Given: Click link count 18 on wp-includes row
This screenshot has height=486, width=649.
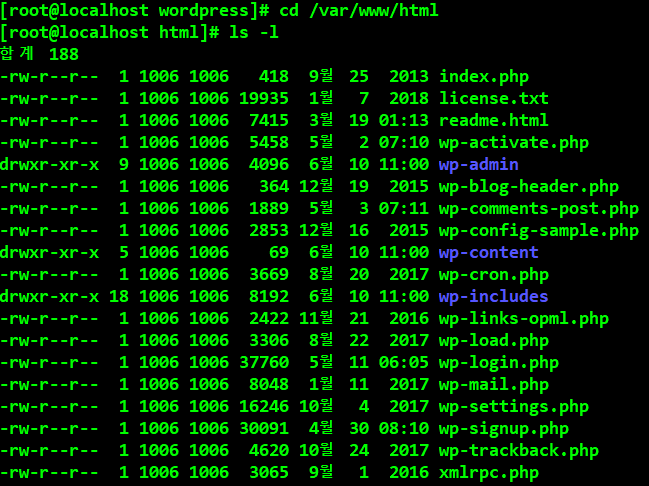Looking at the screenshot, I should [x=119, y=296].
